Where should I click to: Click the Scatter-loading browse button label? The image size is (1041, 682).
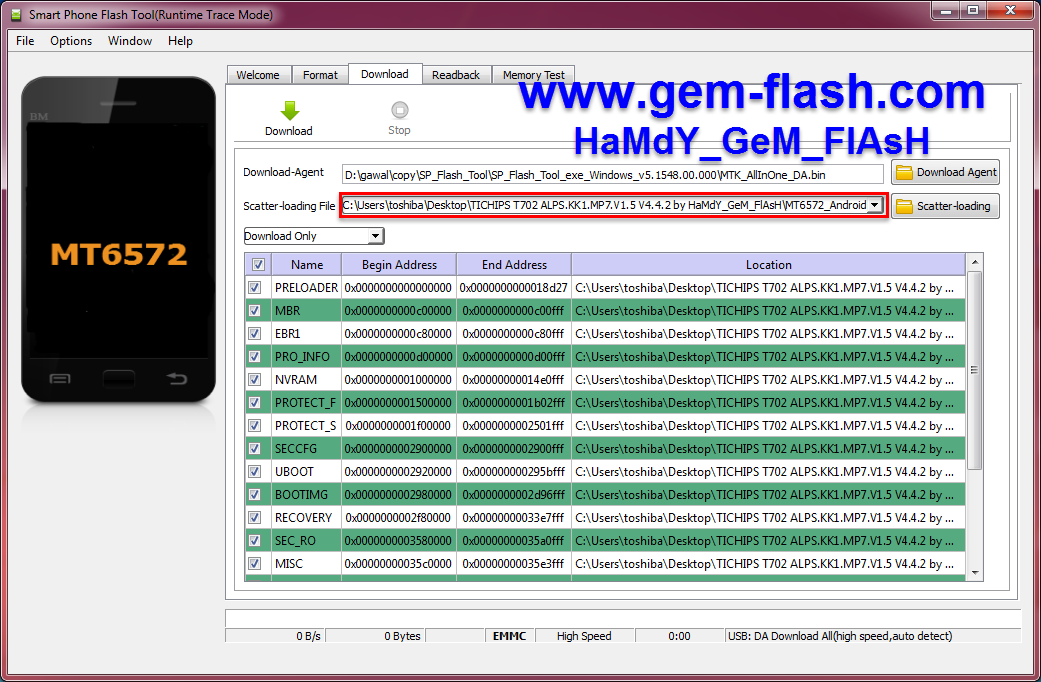953,207
